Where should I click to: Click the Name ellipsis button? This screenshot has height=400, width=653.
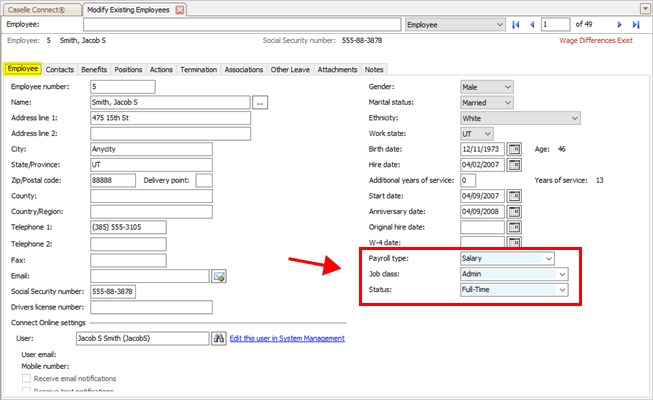[x=260, y=102]
